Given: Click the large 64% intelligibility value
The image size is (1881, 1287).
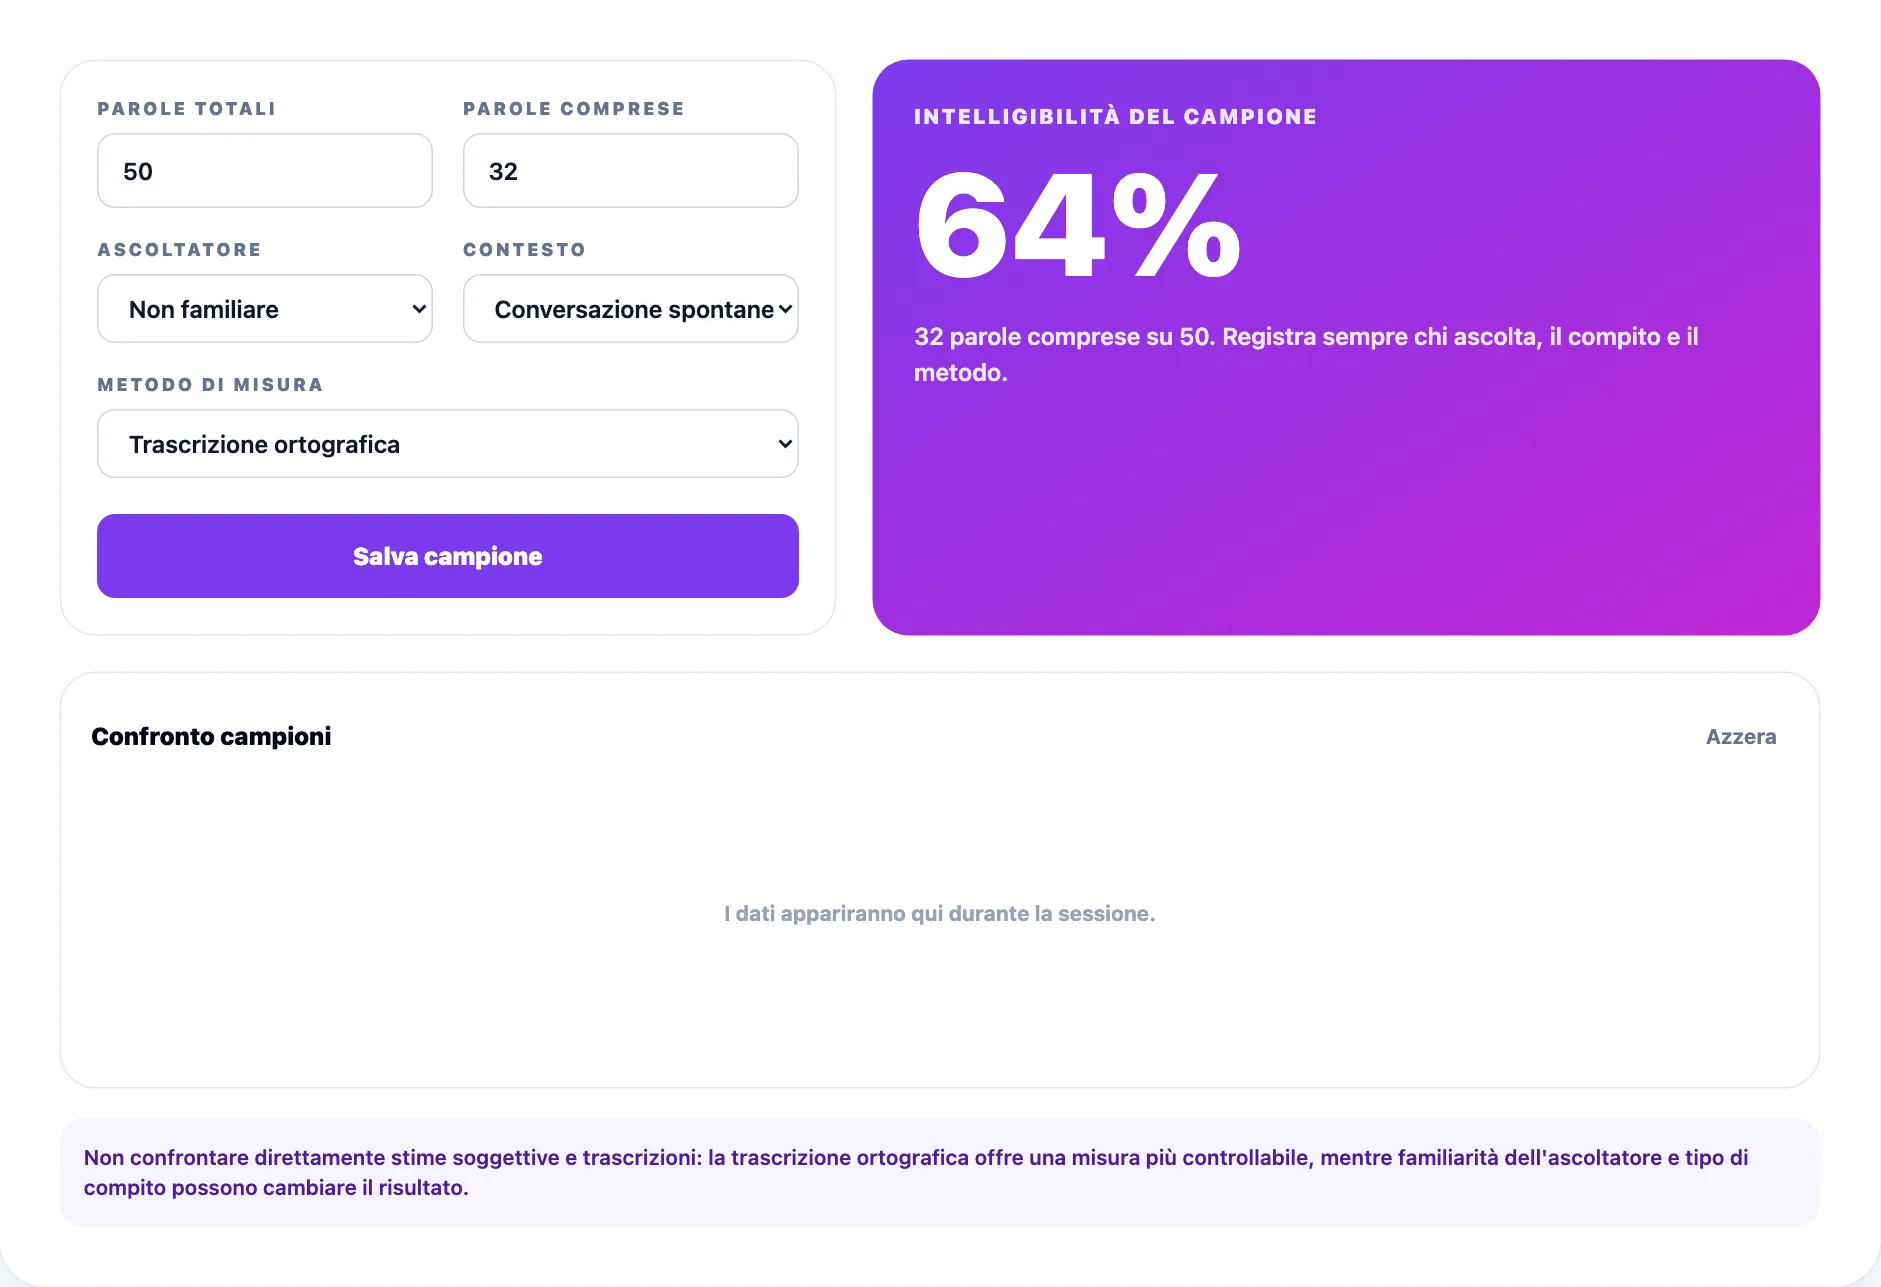Looking at the screenshot, I should coord(1078,225).
